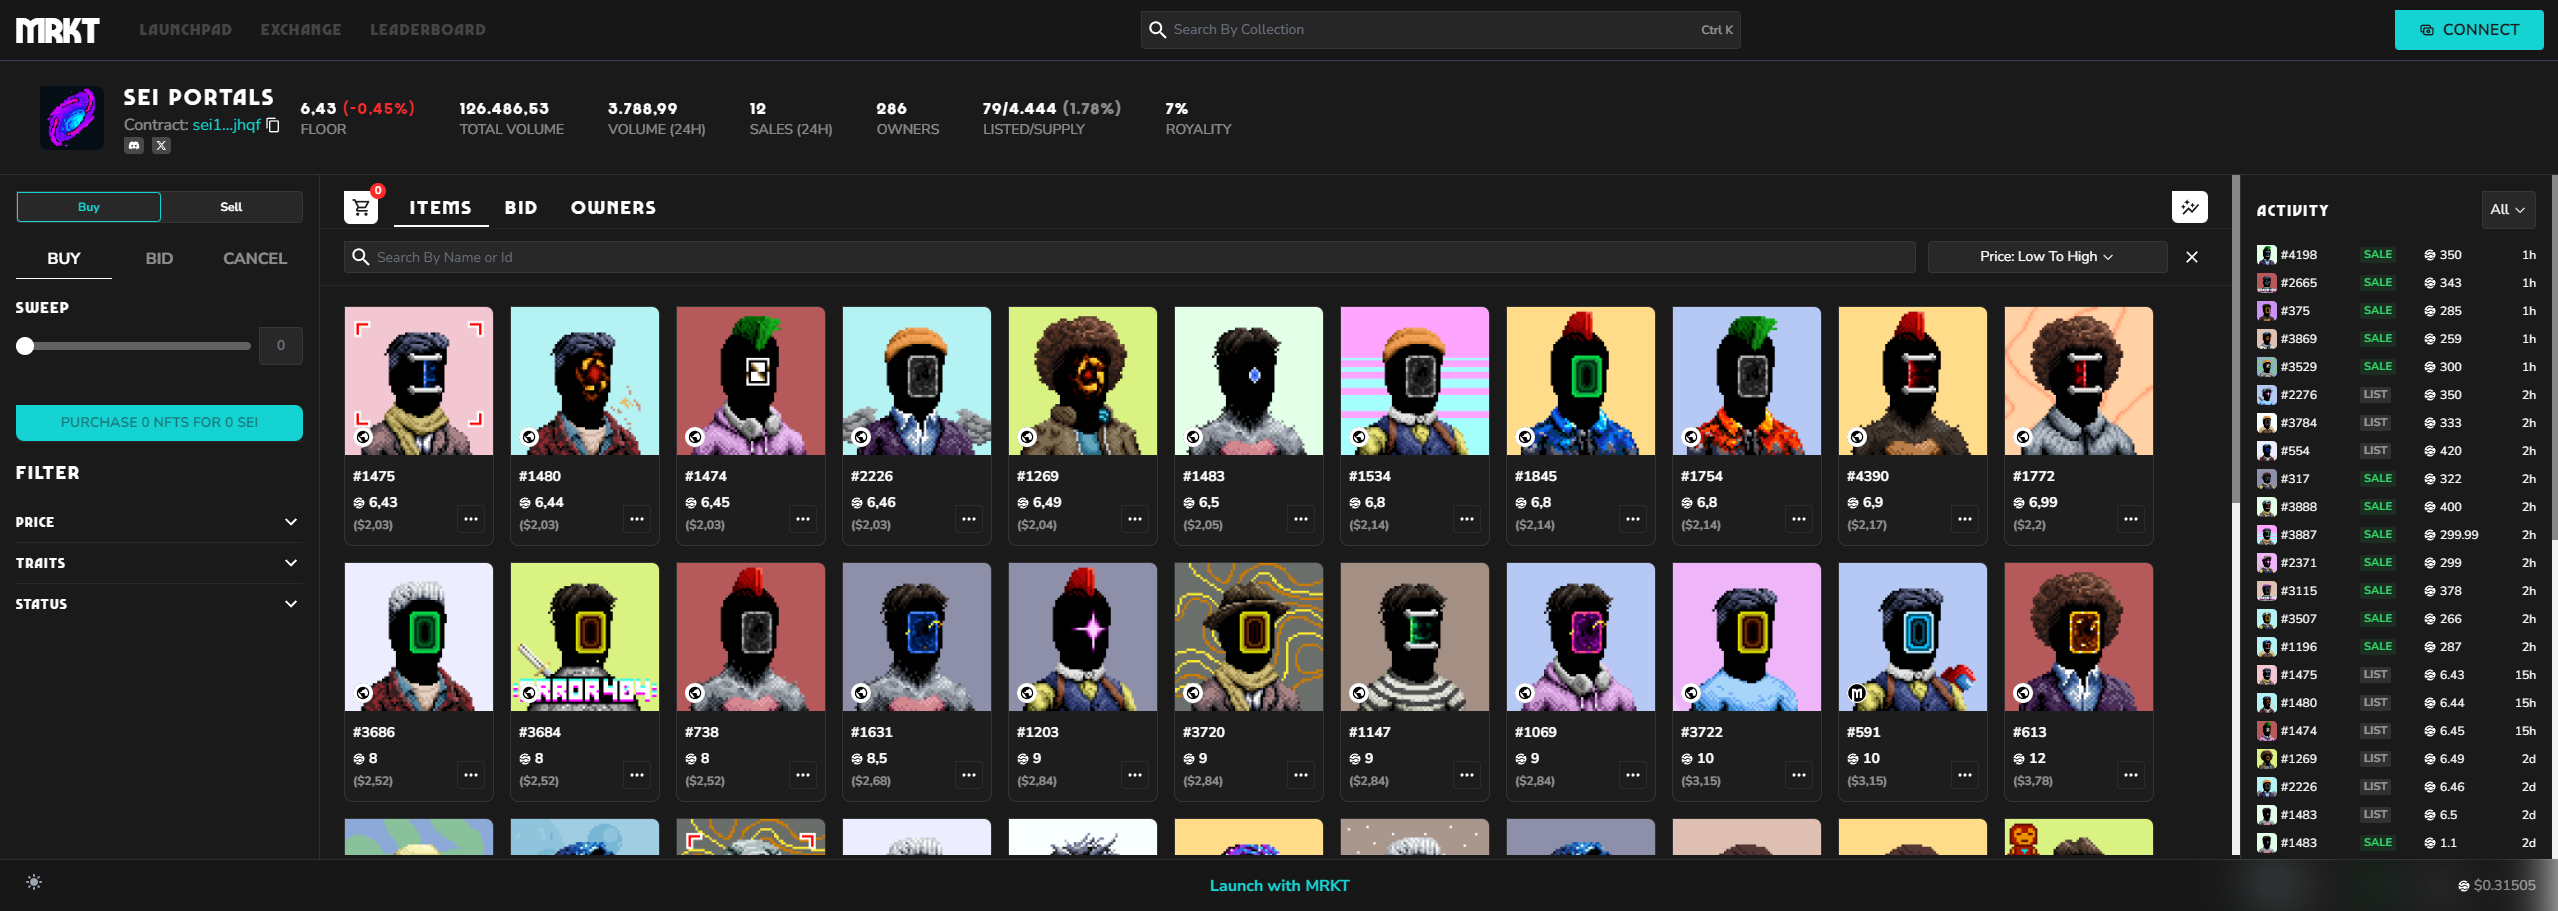Open options menu for item #613
Image resolution: width=2558 pixels, height=911 pixels.
(2130, 775)
